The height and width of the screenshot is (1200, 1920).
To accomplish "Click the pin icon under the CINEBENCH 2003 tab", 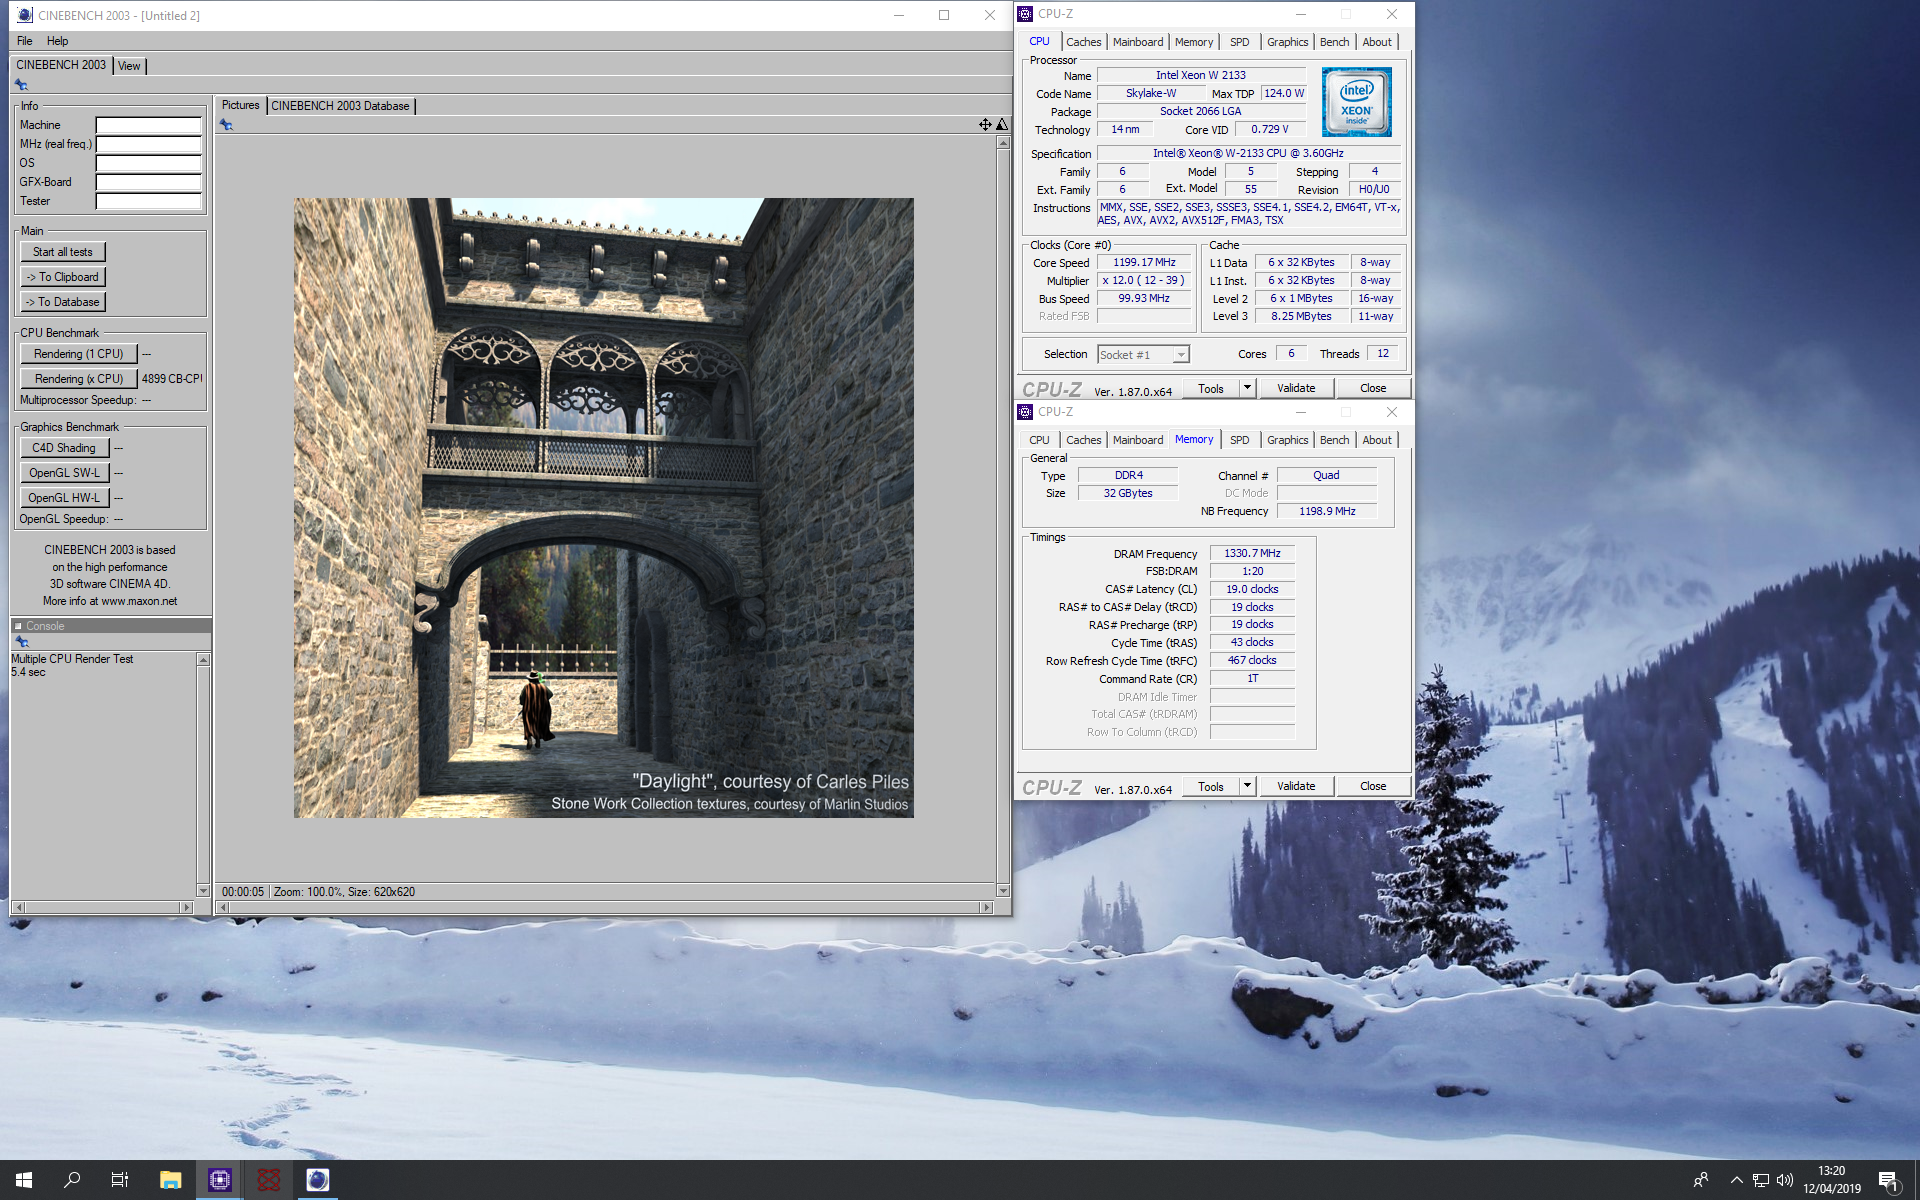I will pos(21,85).
